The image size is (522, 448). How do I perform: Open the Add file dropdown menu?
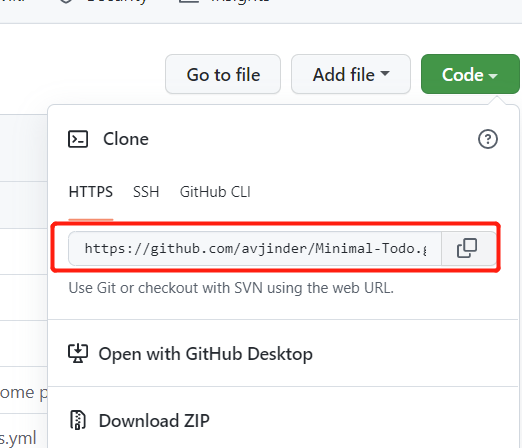(351, 74)
